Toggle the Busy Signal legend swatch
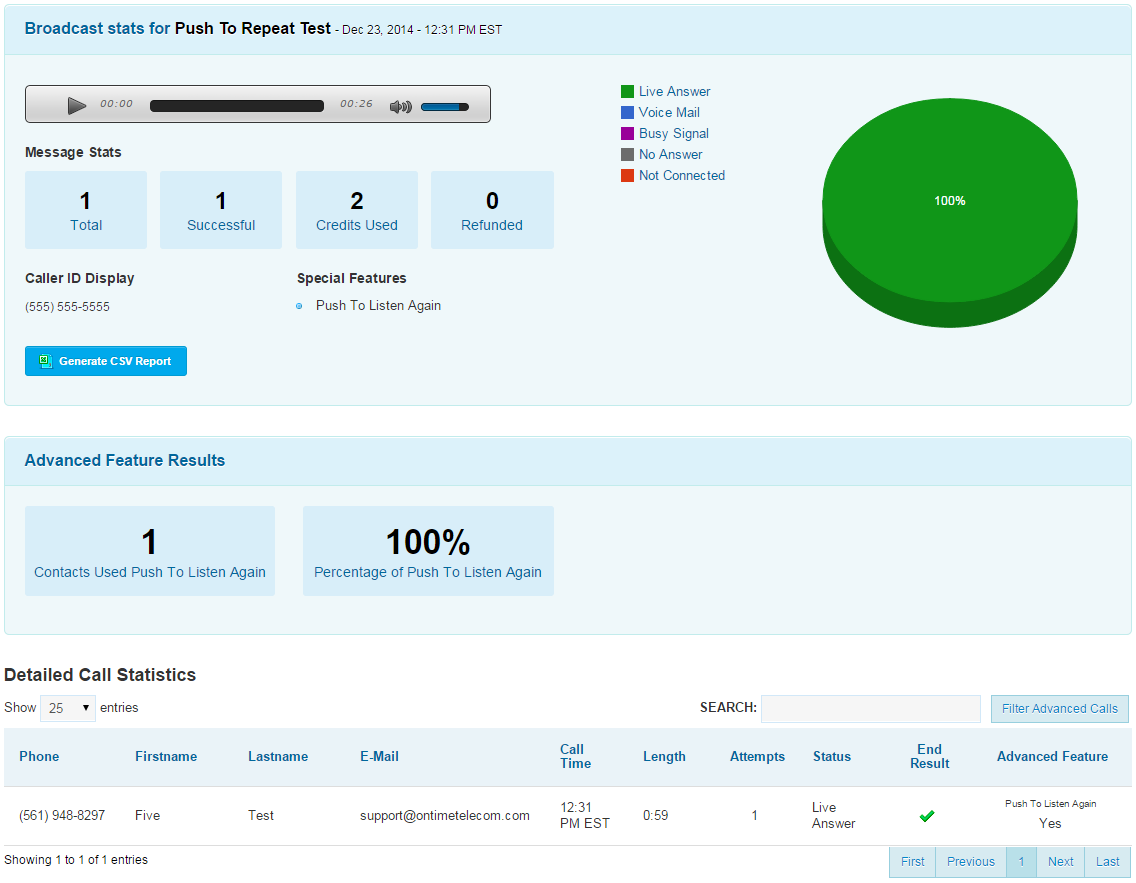1136x883 pixels. click(x=627, y=133)
